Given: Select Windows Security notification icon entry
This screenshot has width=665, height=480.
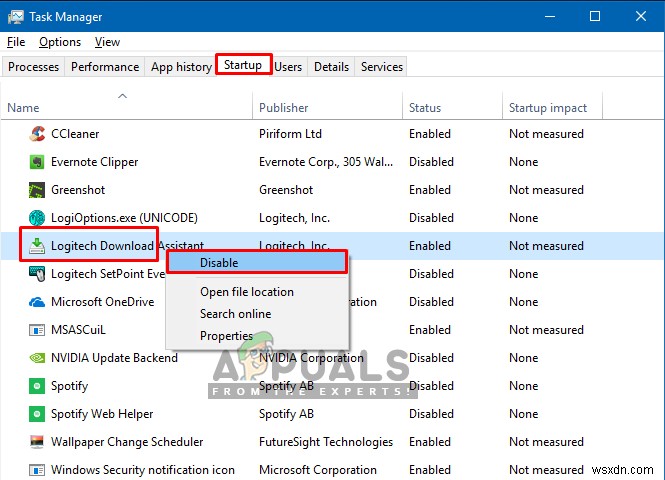Looking at the screenshot, I should (x=143, y=470).
